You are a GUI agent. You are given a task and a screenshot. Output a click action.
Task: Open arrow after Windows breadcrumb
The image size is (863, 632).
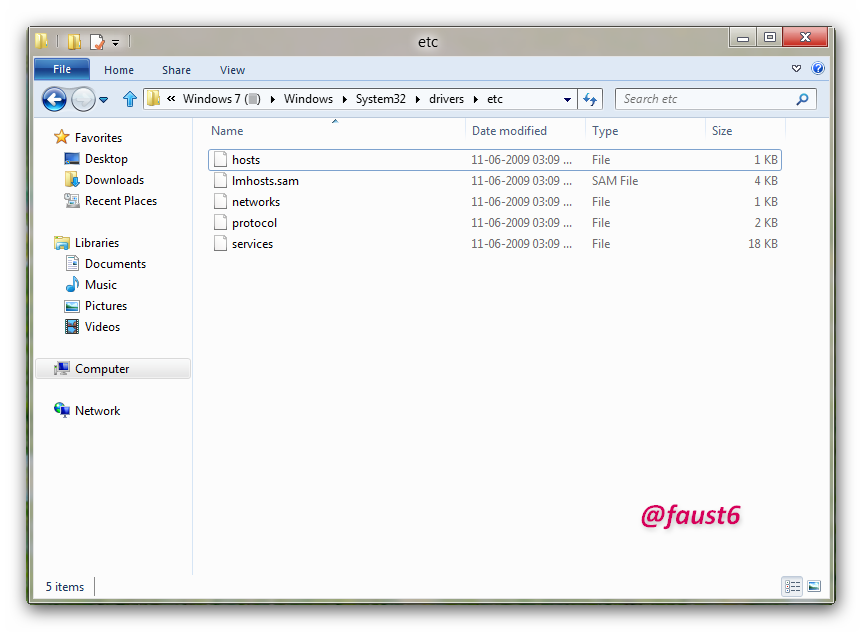[345, 100]
